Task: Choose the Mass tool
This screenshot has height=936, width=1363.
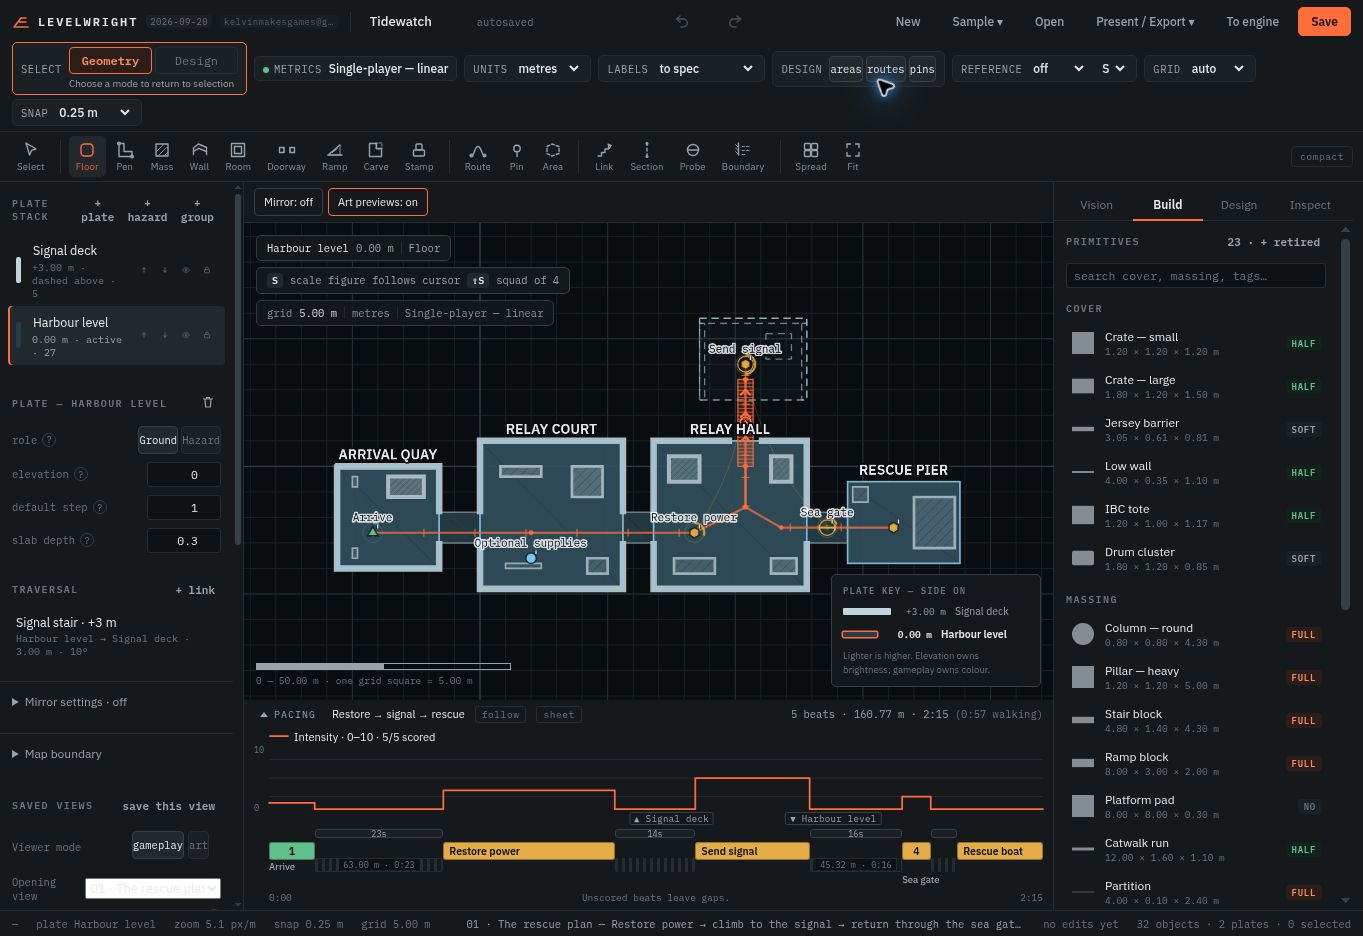Action: coord(162,156)
